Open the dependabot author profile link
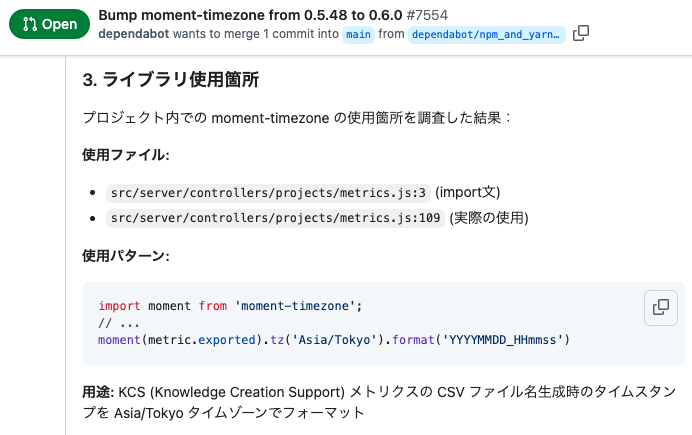Viewport: 692px width, 435px height. point(133,33)
